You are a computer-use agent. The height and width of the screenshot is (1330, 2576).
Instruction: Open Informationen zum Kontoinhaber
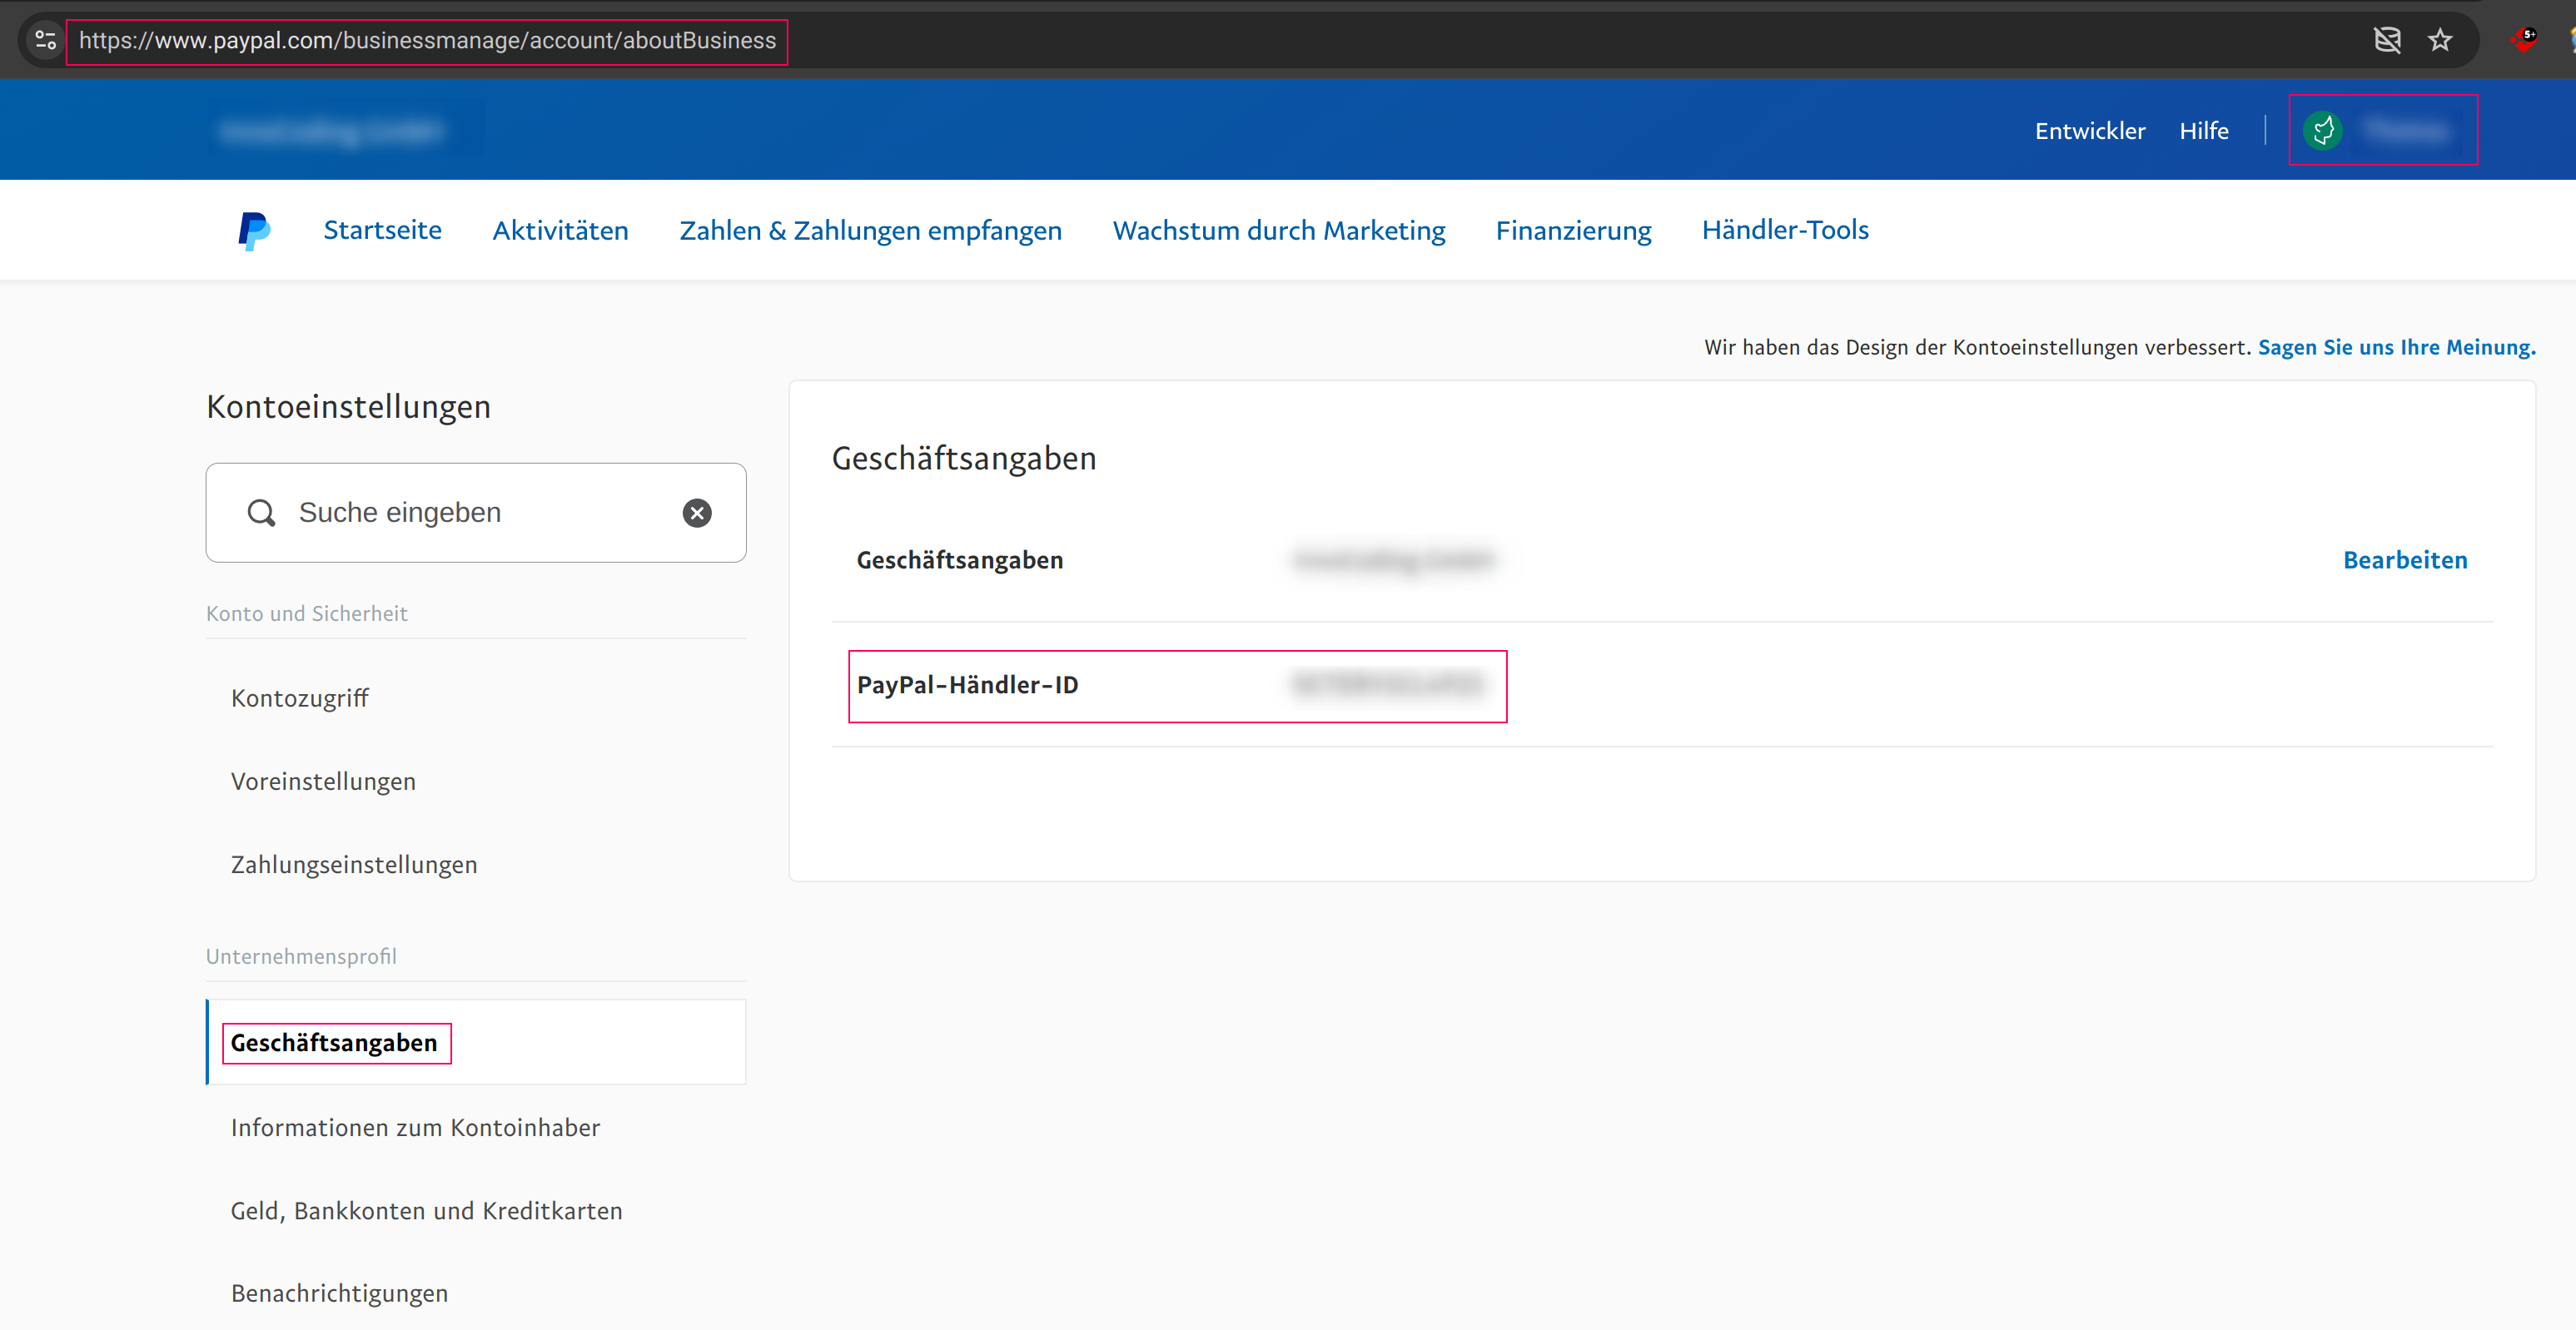[x=415, y=1127]
